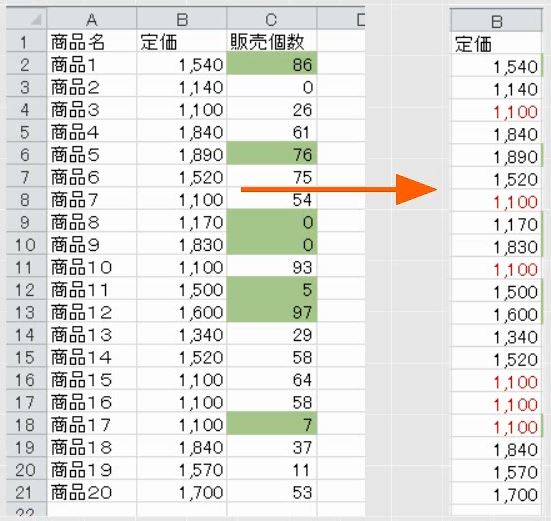This screenshot has height=521, width=551.
Task: Click sales count cell 93
Action: (x=272, y=266)
